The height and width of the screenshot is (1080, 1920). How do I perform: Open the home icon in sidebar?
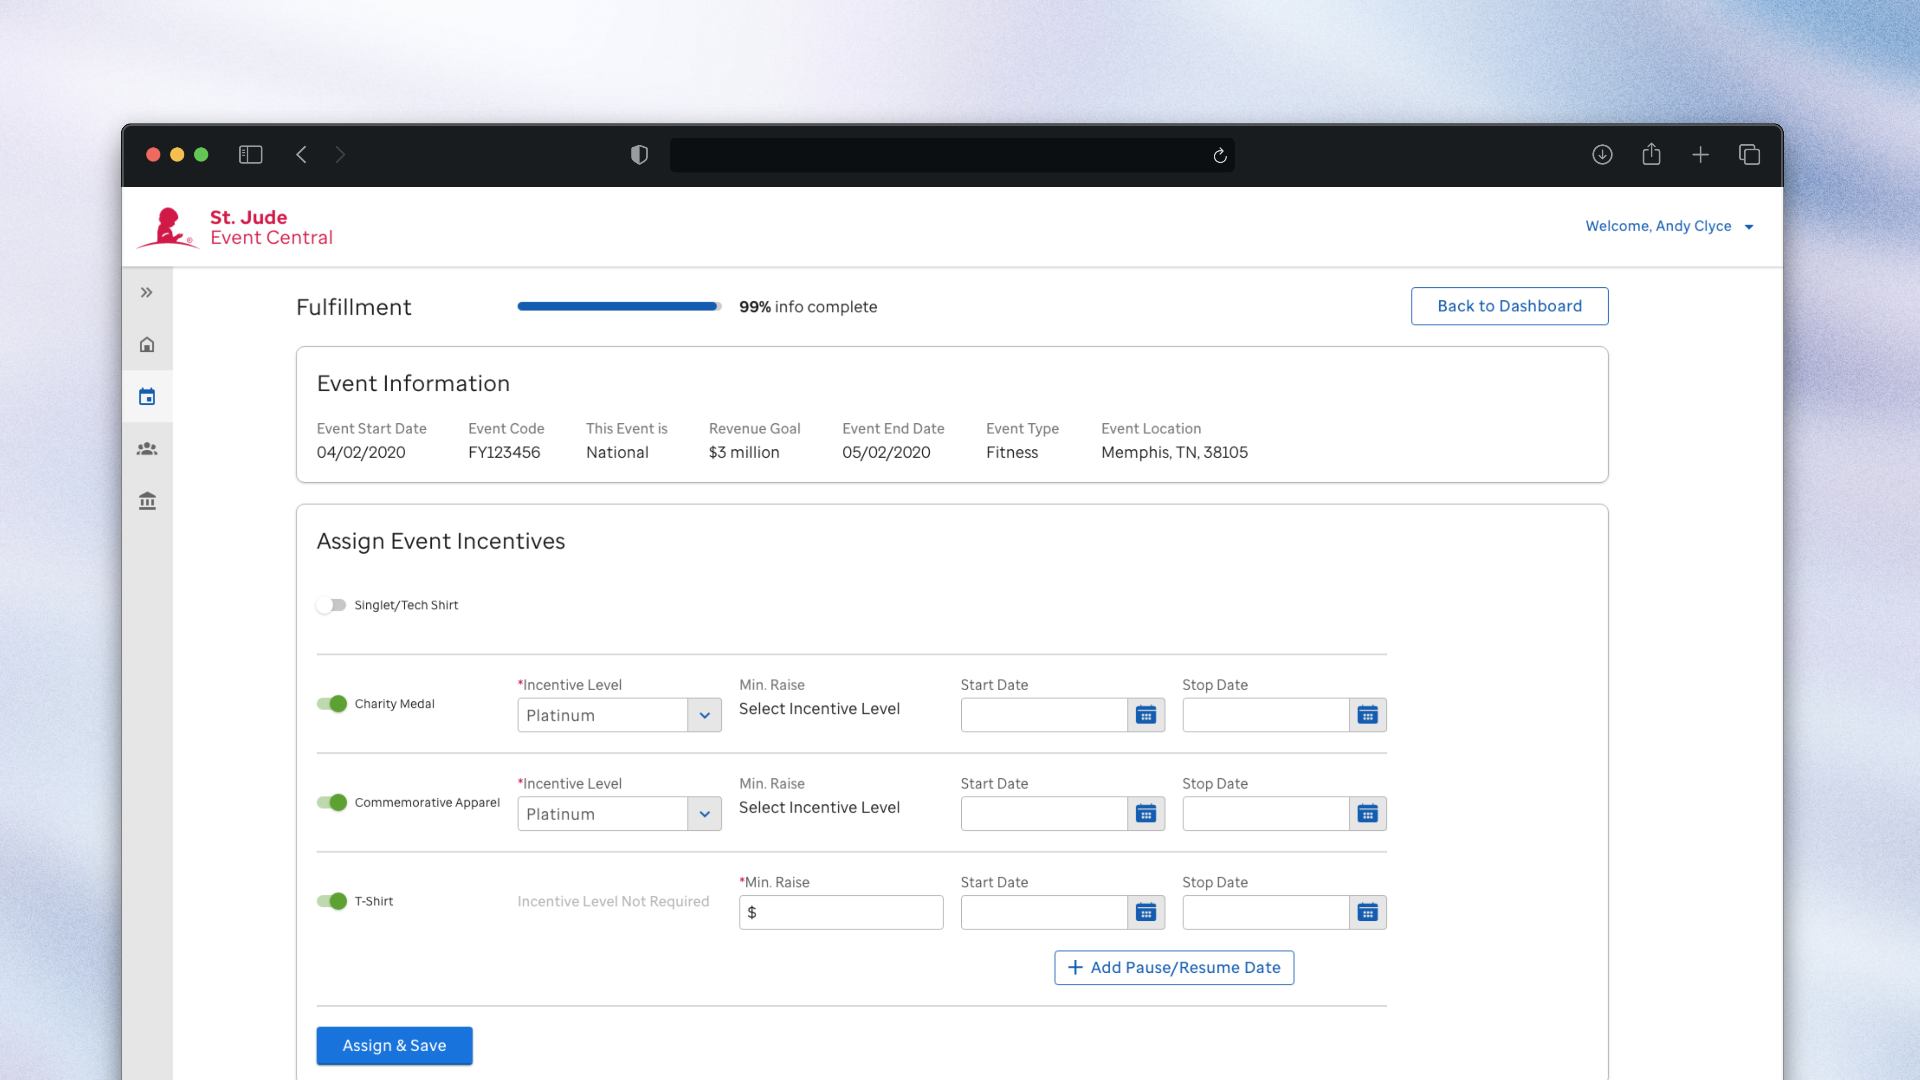[147, 345]
